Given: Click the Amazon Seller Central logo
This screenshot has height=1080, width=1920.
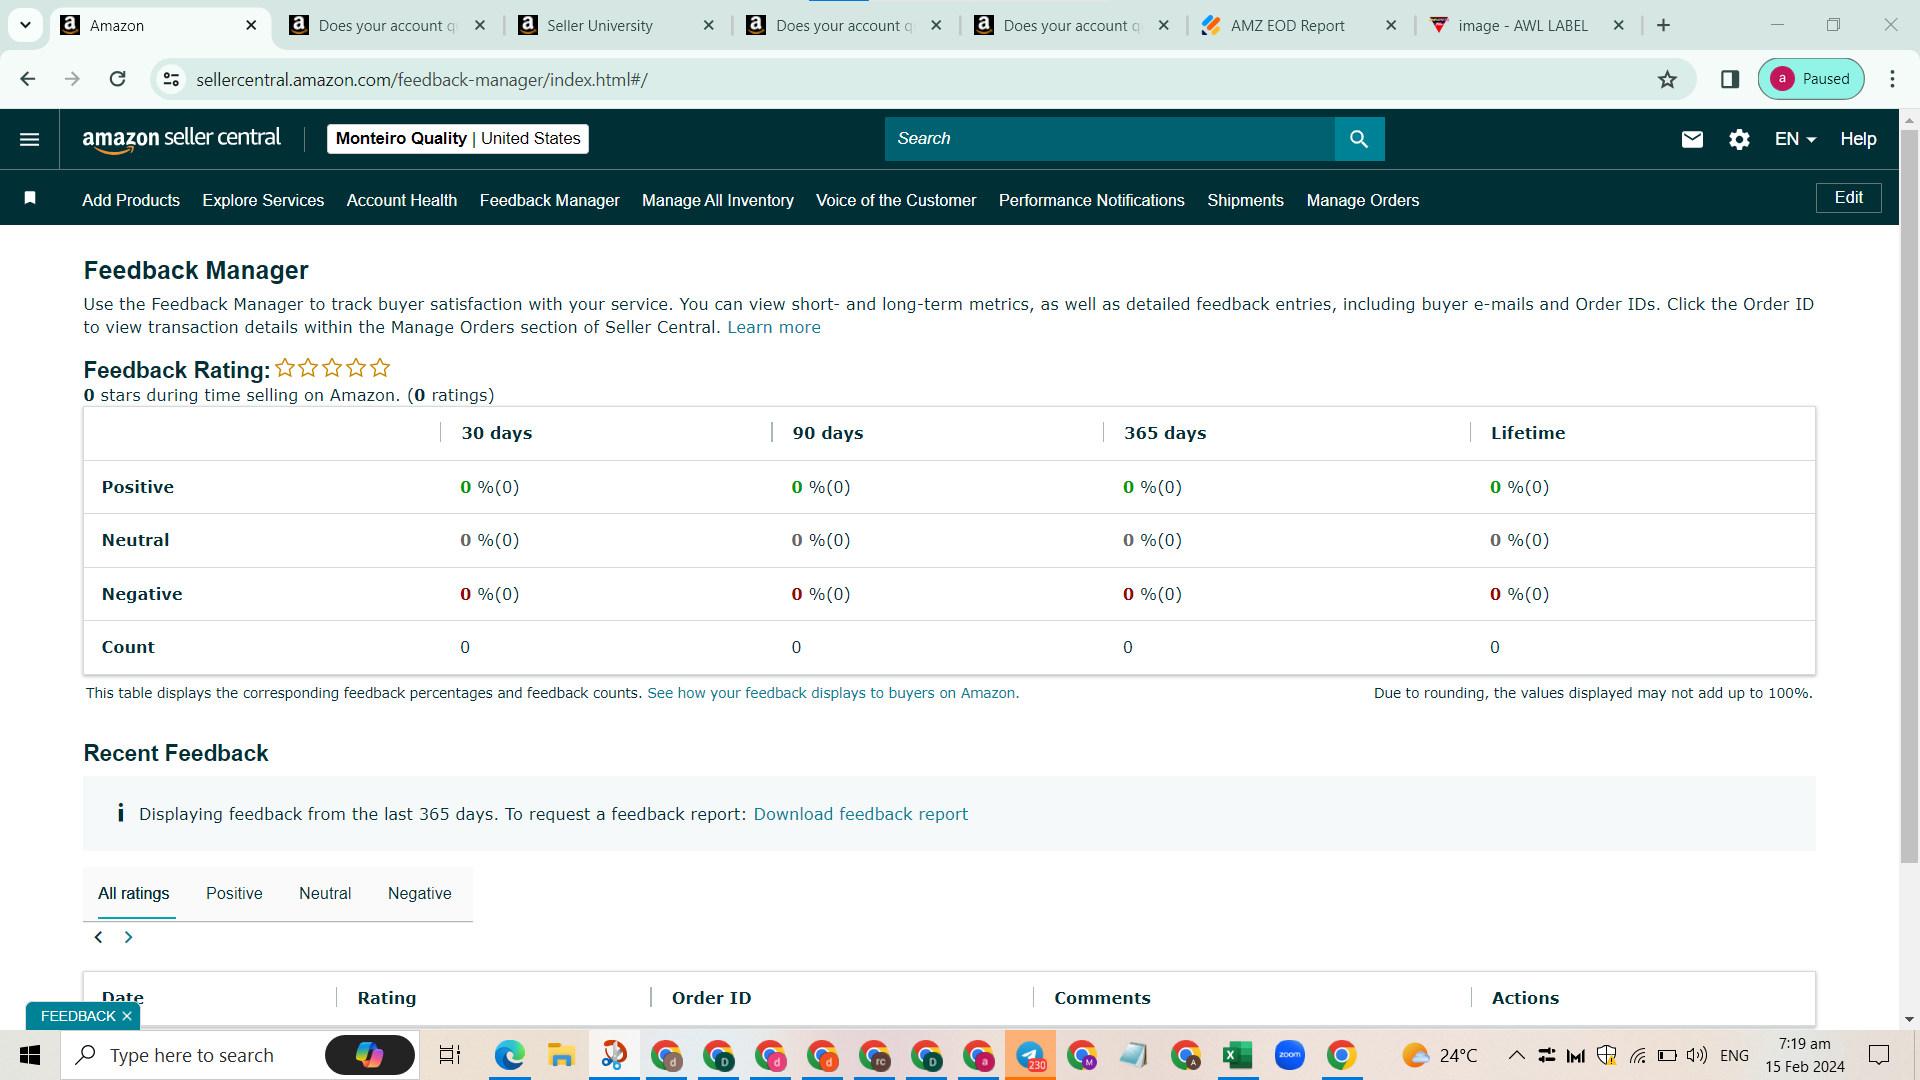Looking at the screenshot, I should tap(182, 139).
